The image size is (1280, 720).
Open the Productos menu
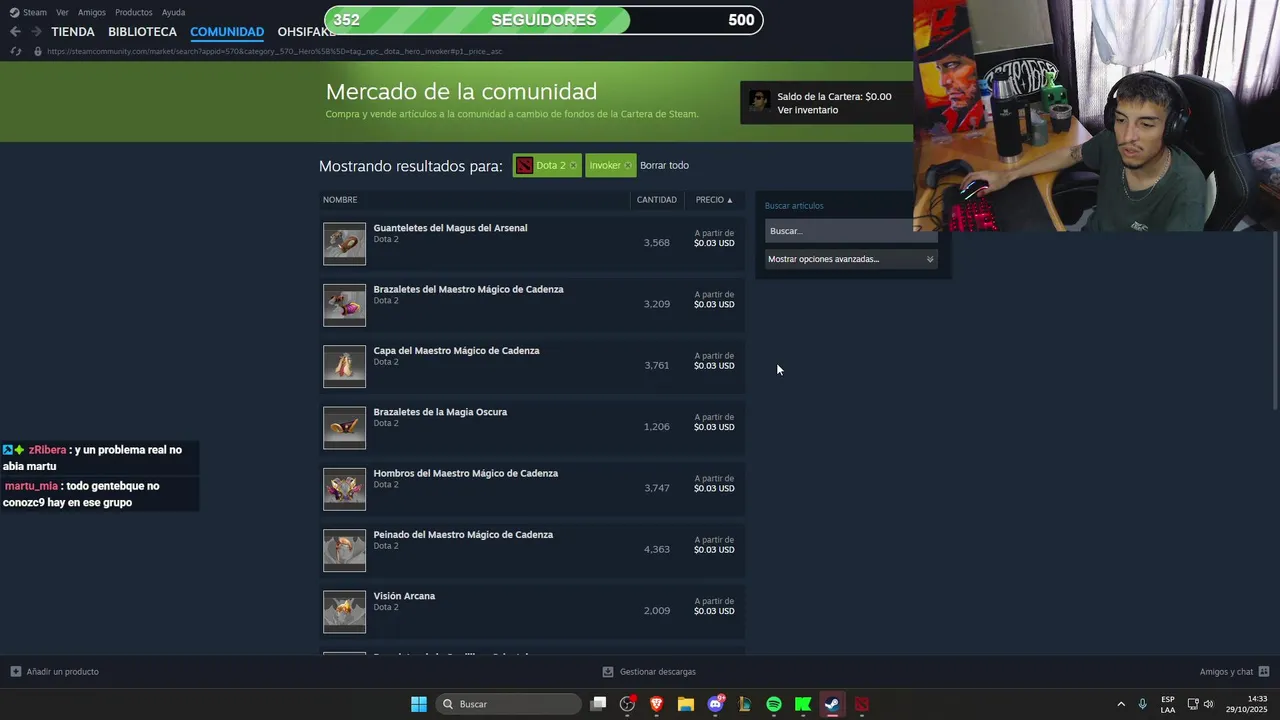(x=133, y=12)
